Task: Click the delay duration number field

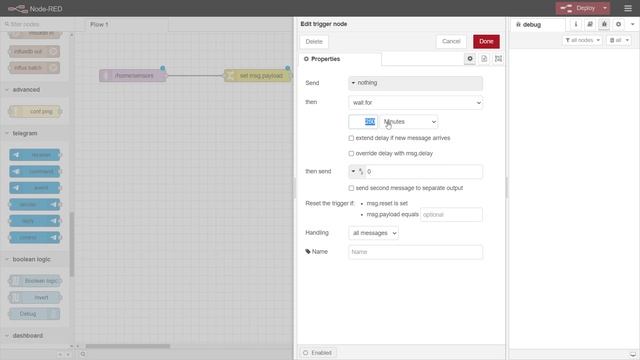Action: tap(363, 122)
